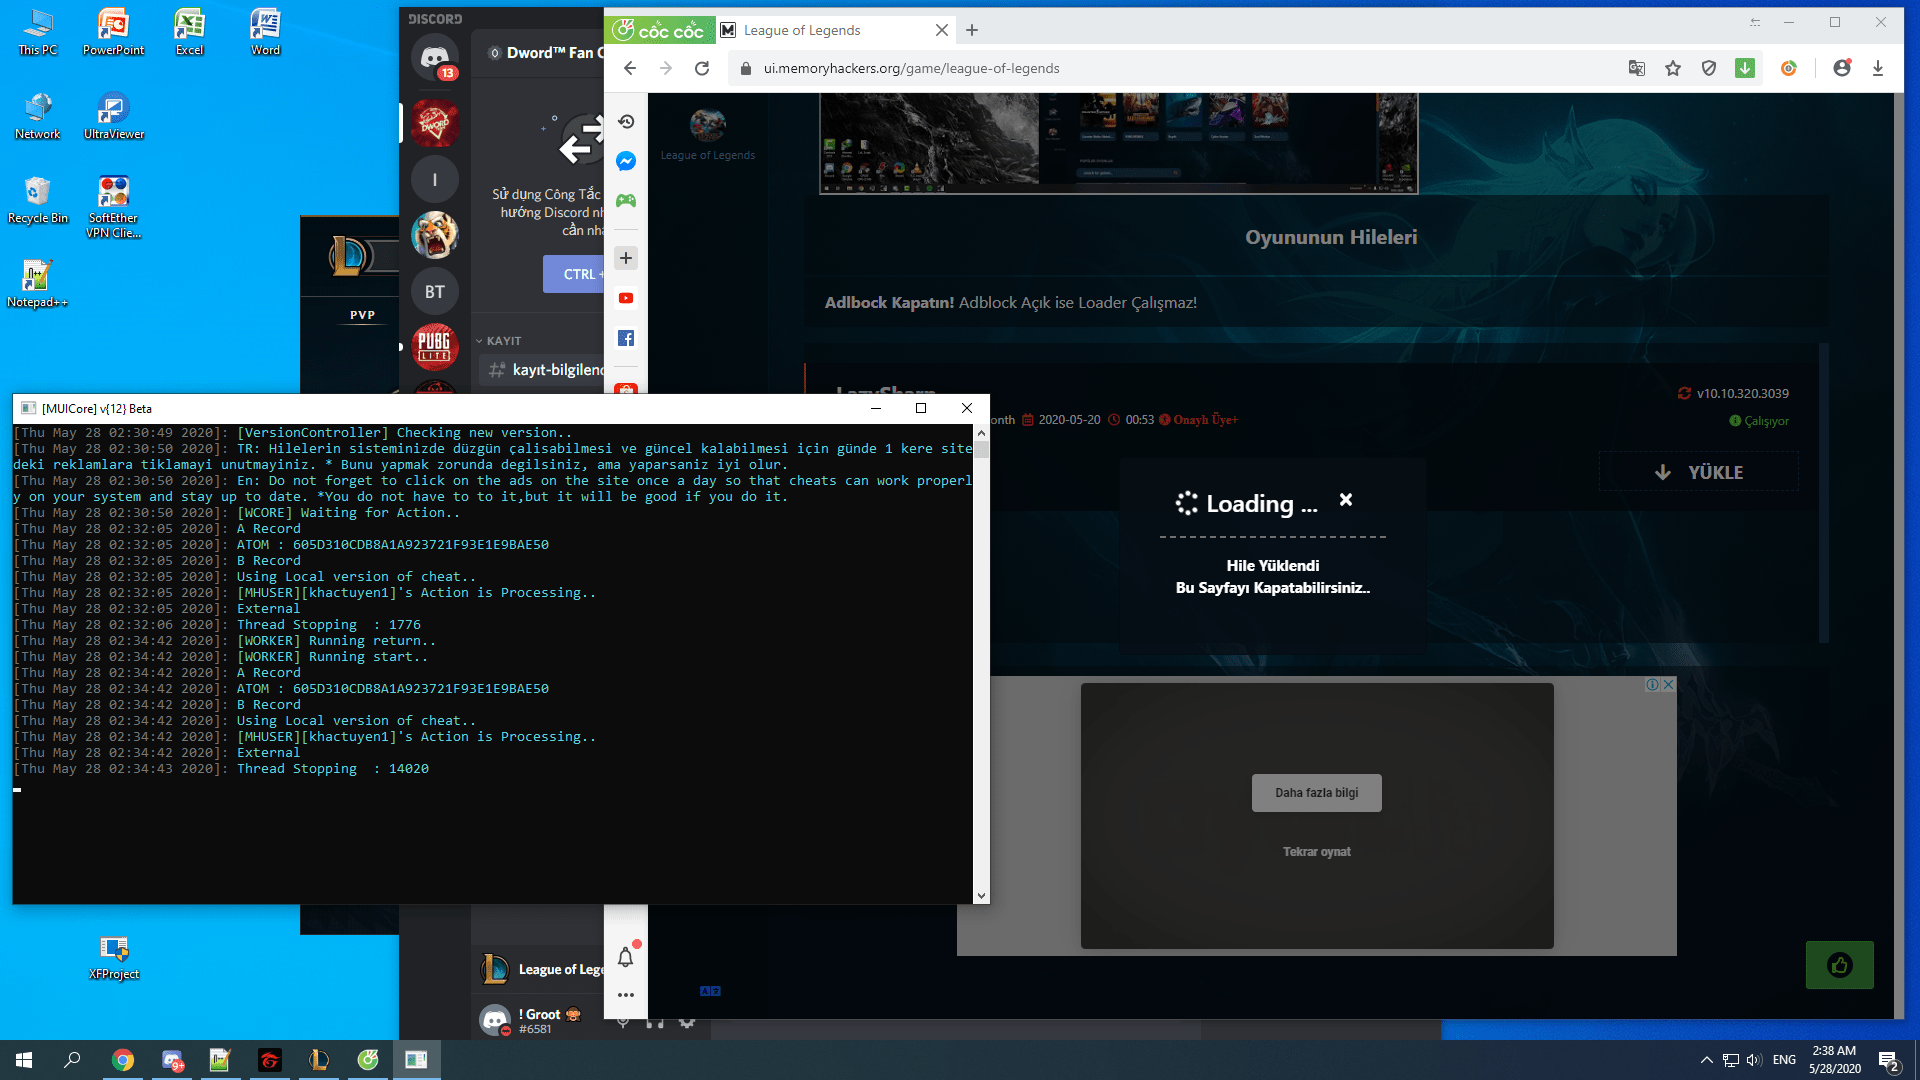Click the League of Legends activity in Discord
This screenshot has height=1080, width=1920.
click(543, 969)
